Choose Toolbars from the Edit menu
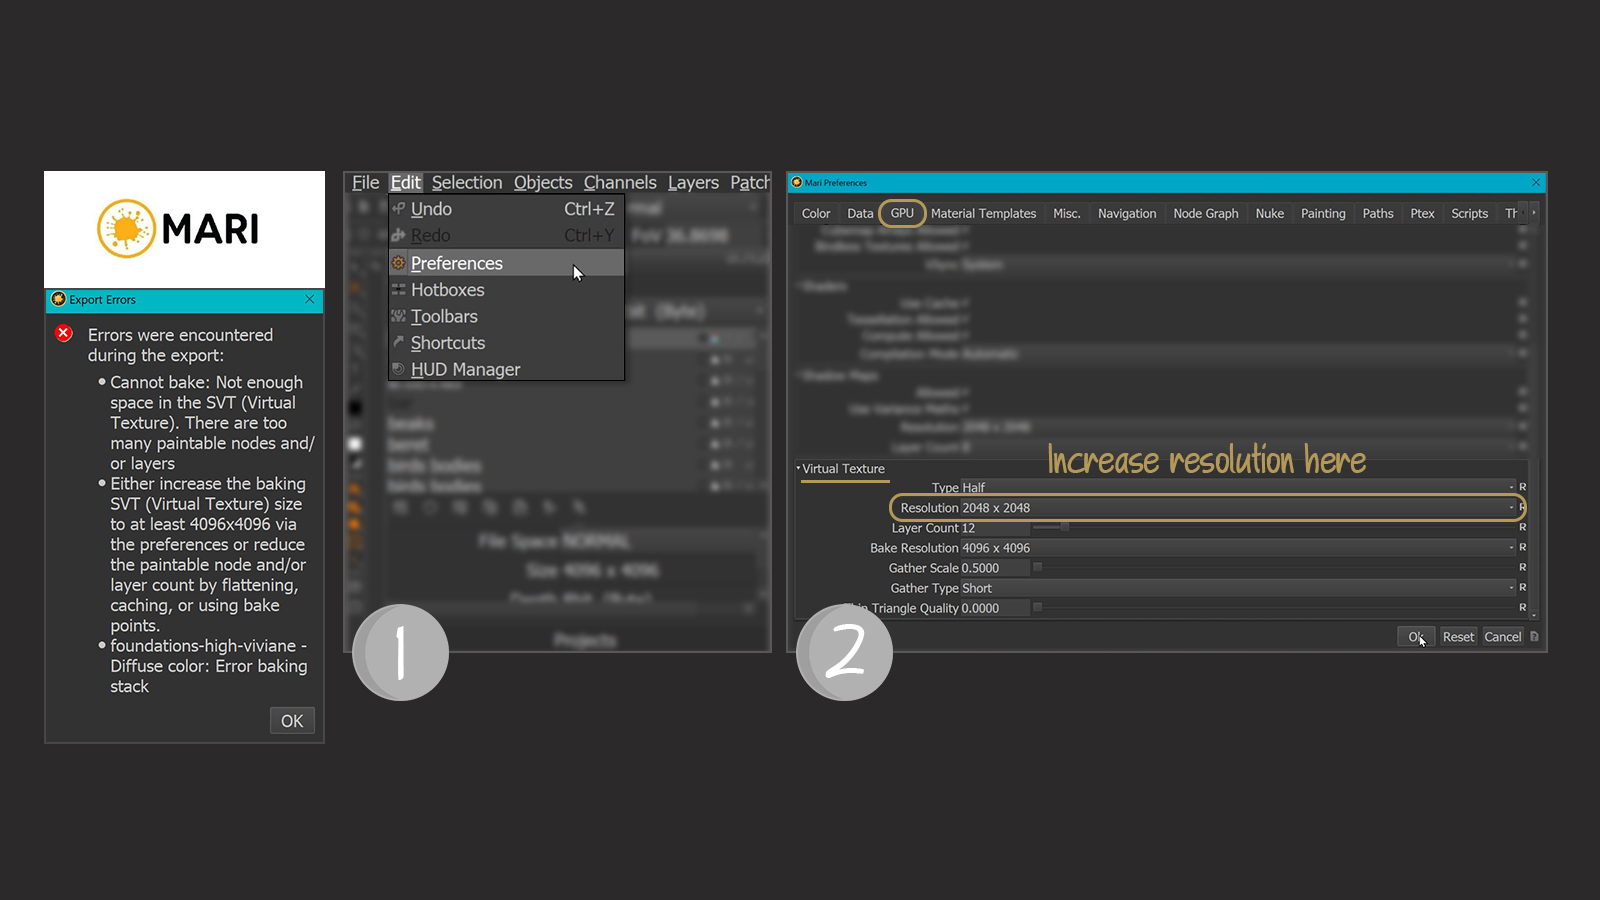This screenshot has height=900, width=1600. [x=506, y=316]
